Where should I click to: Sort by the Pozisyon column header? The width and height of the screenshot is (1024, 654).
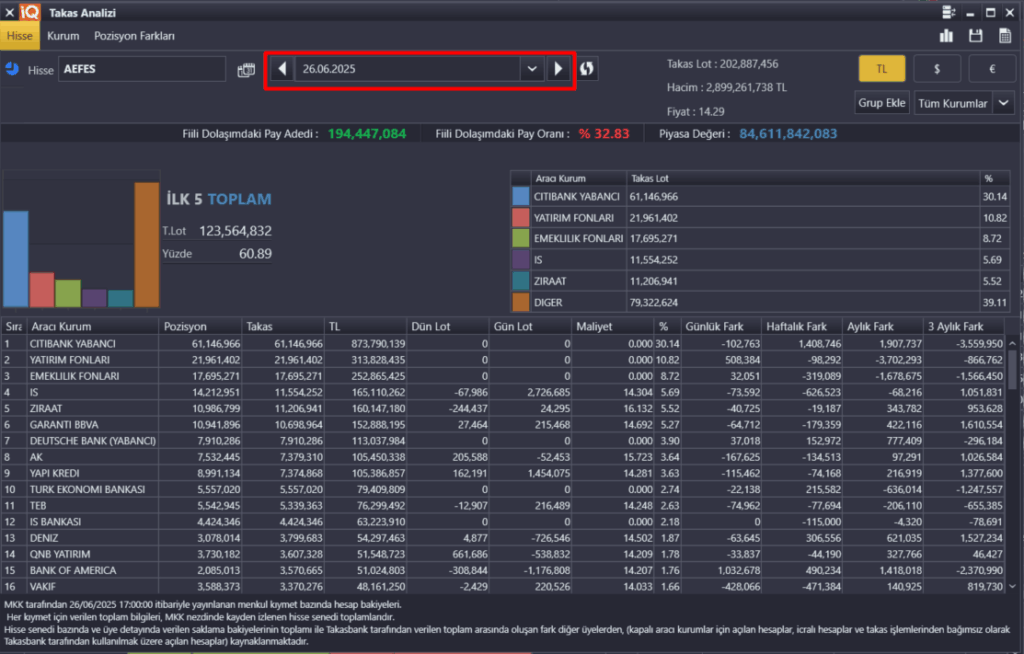[200, 326]
